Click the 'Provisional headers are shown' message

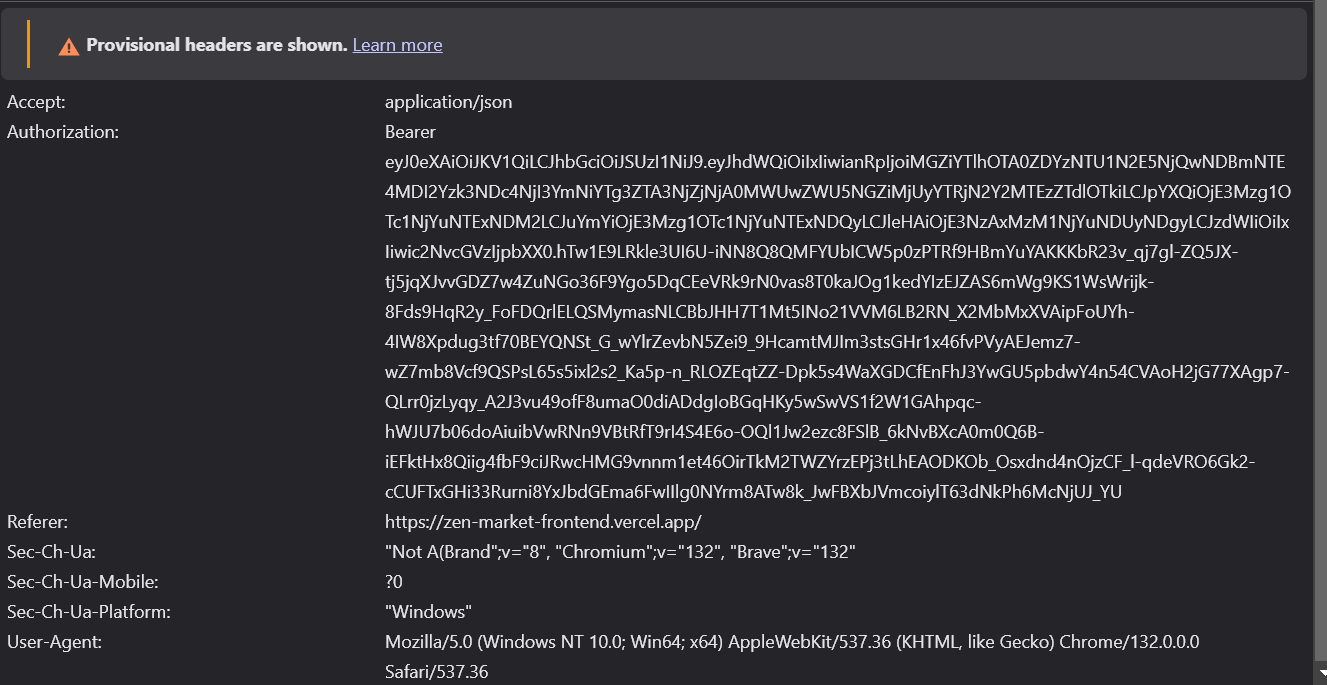(x=216, y=45)
